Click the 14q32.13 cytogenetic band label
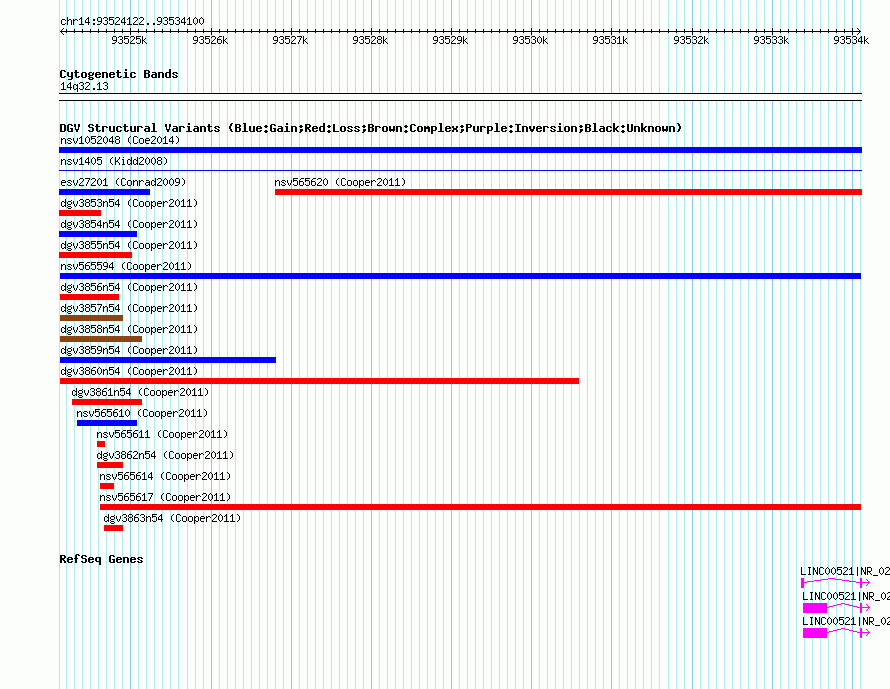Screen dimensions: 890x689 84,86
